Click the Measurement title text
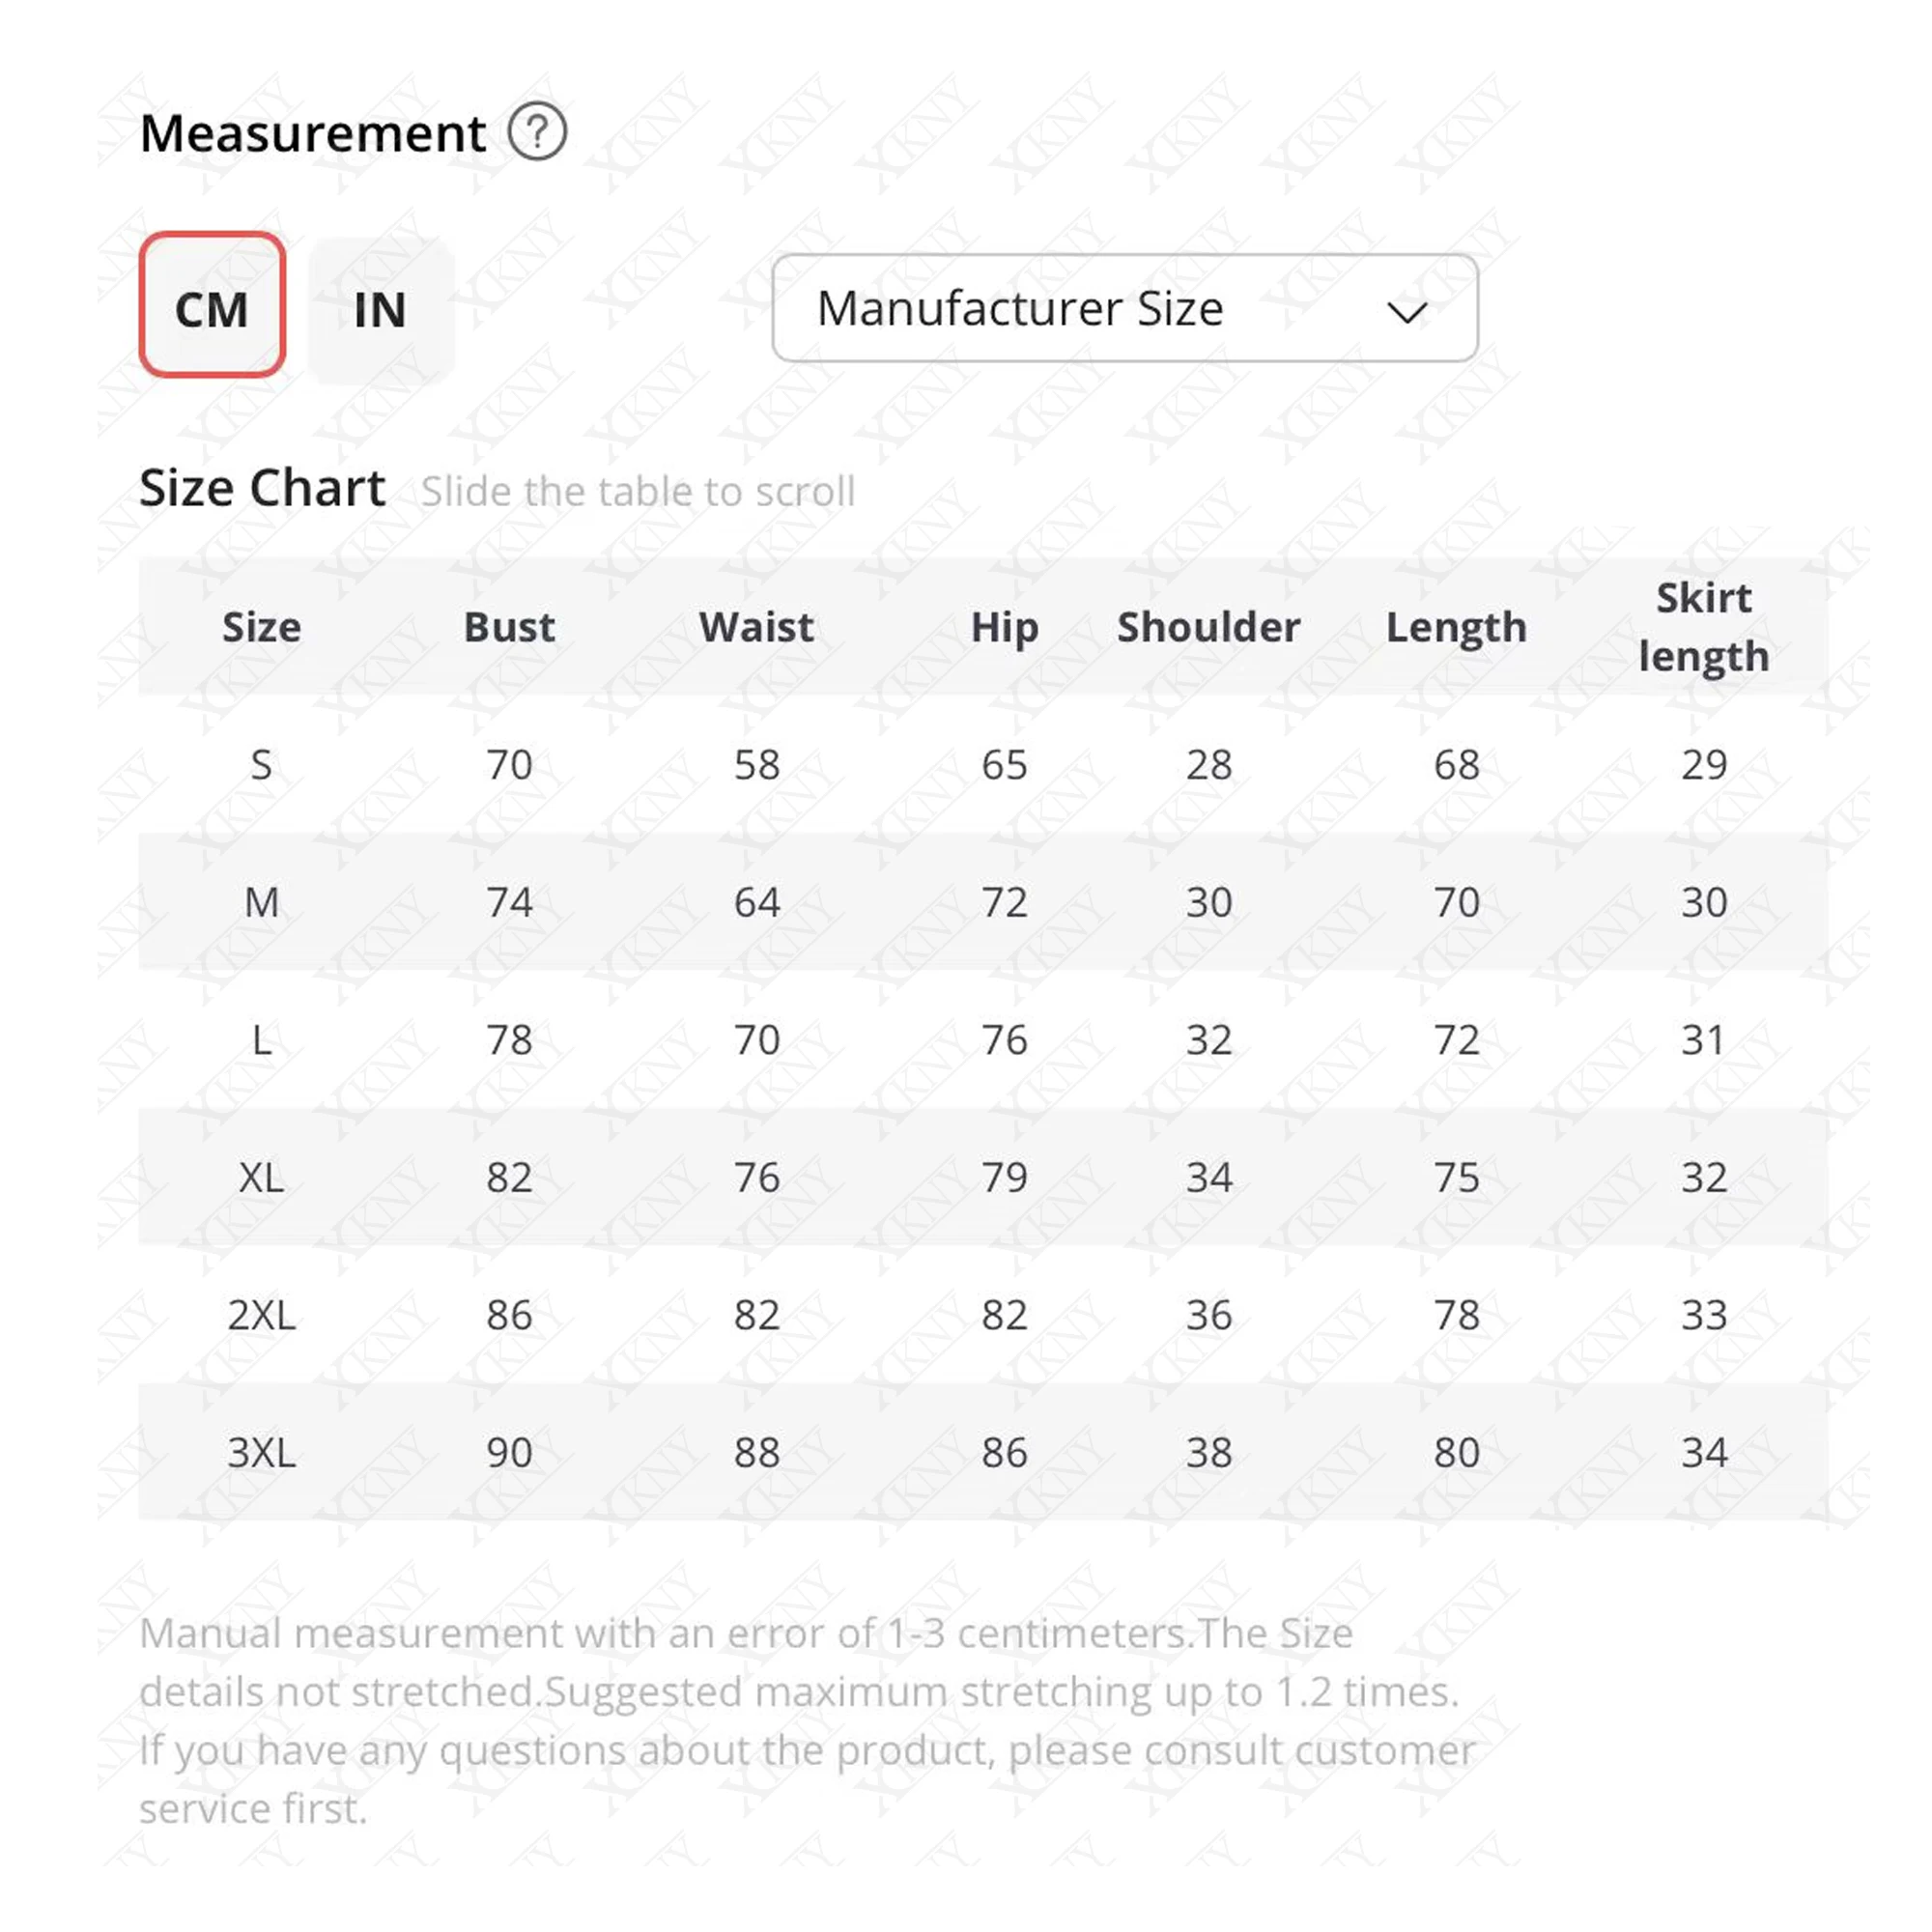Viewport: 1932px width, 1932px height. [x=313, y=133]
